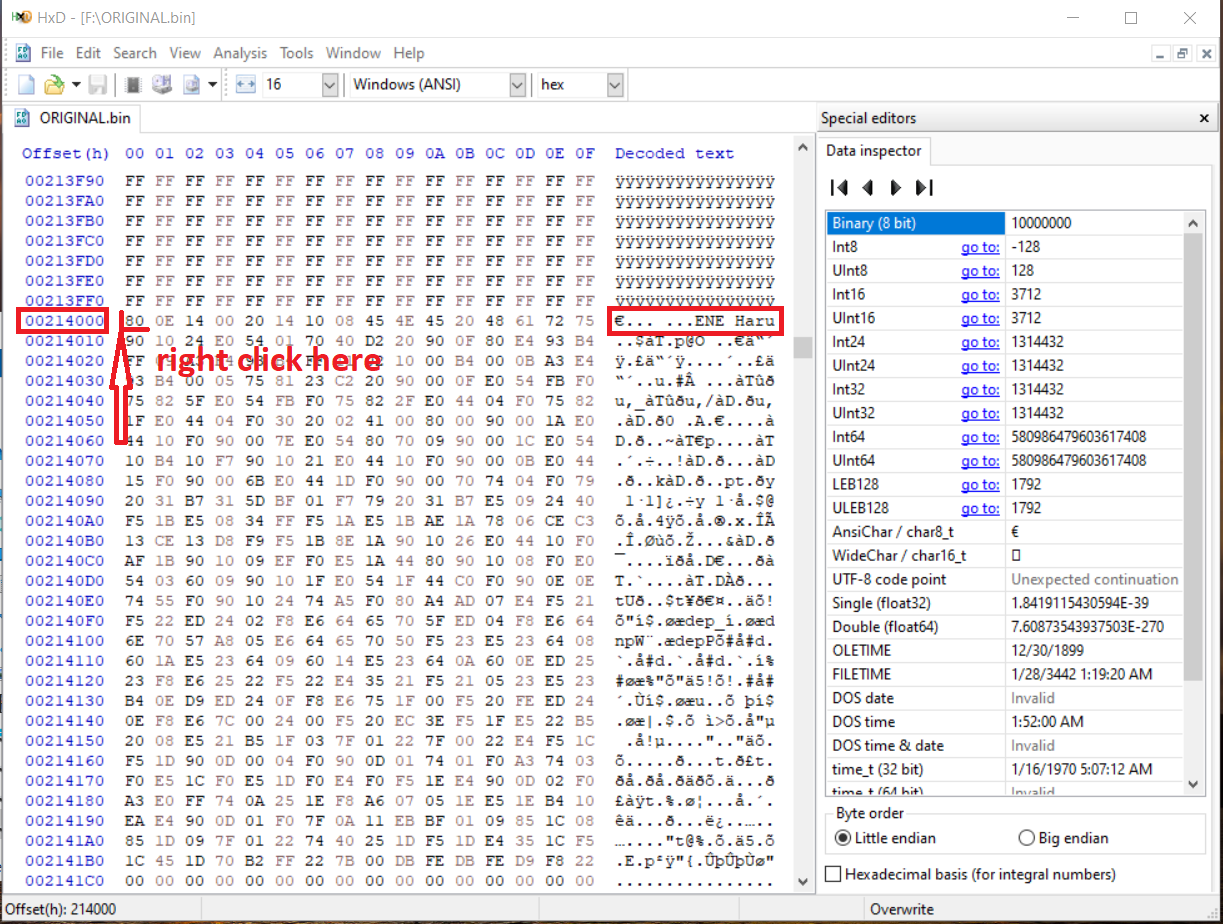
Task: Step to next byte in Data inspector
Action: 896,187
